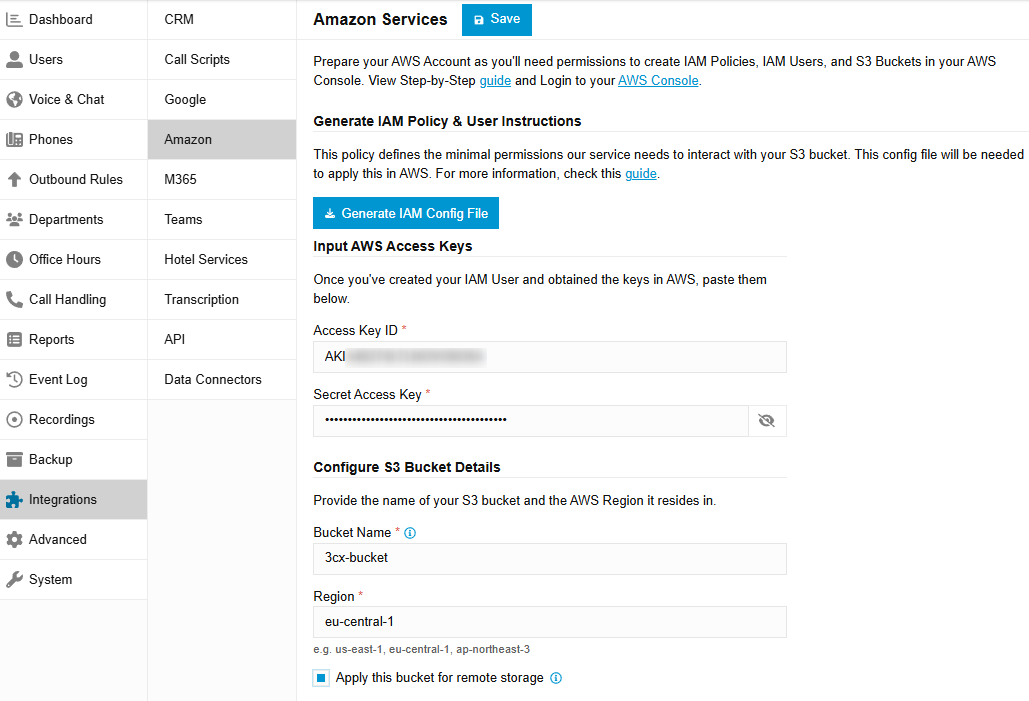Click the System wrench icon
This screenshot has width=1029, height=701.
click(x=14, y=580)
